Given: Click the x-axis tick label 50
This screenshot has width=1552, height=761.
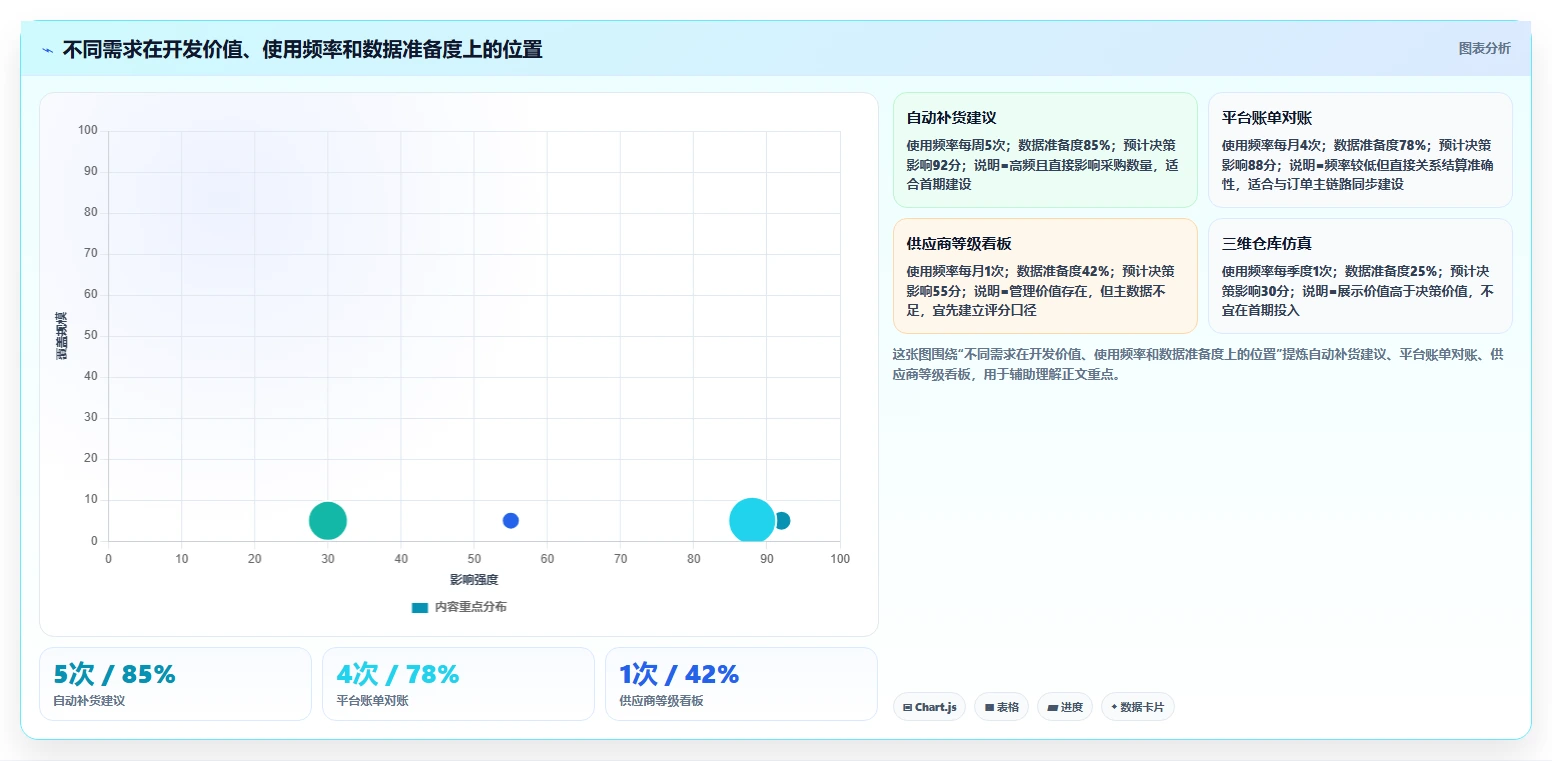Looking at the screenshot, I should click(474, 559).
